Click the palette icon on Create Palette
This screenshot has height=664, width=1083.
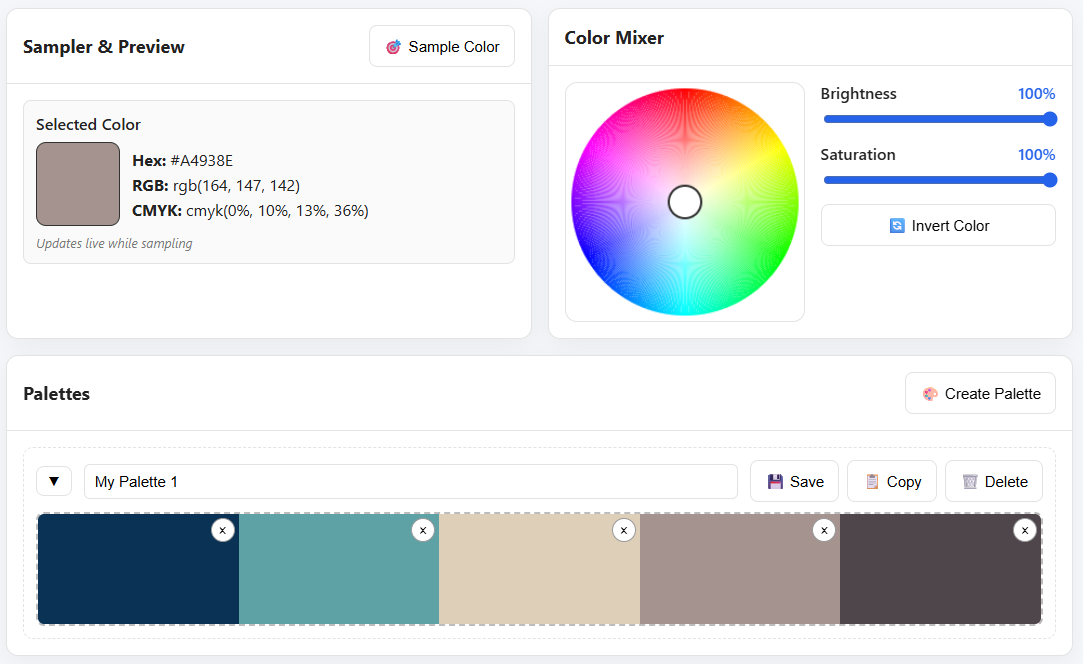(x=930, y=394)
